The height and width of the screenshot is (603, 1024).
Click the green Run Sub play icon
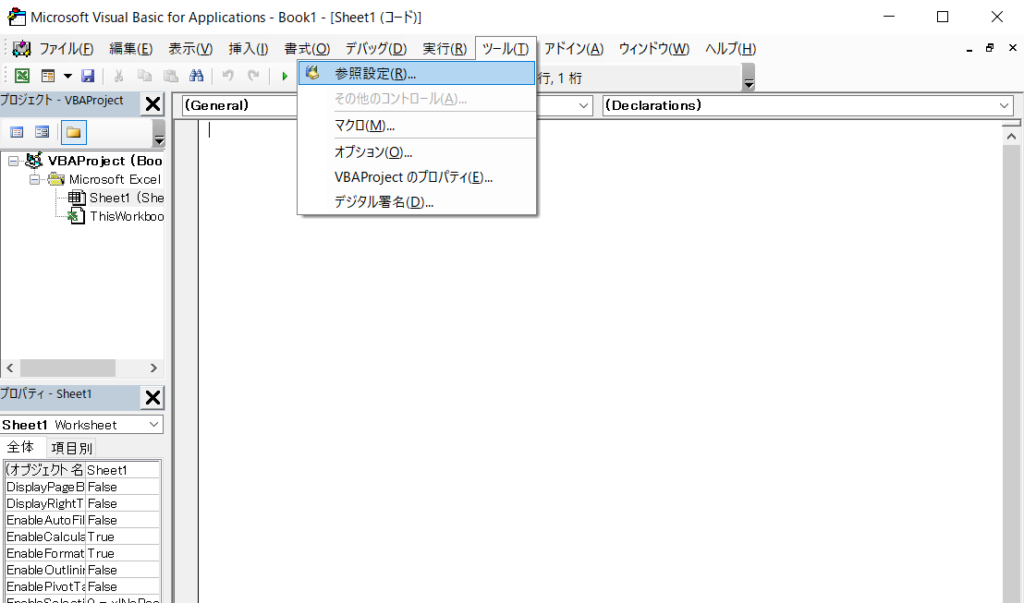[285, 76]
